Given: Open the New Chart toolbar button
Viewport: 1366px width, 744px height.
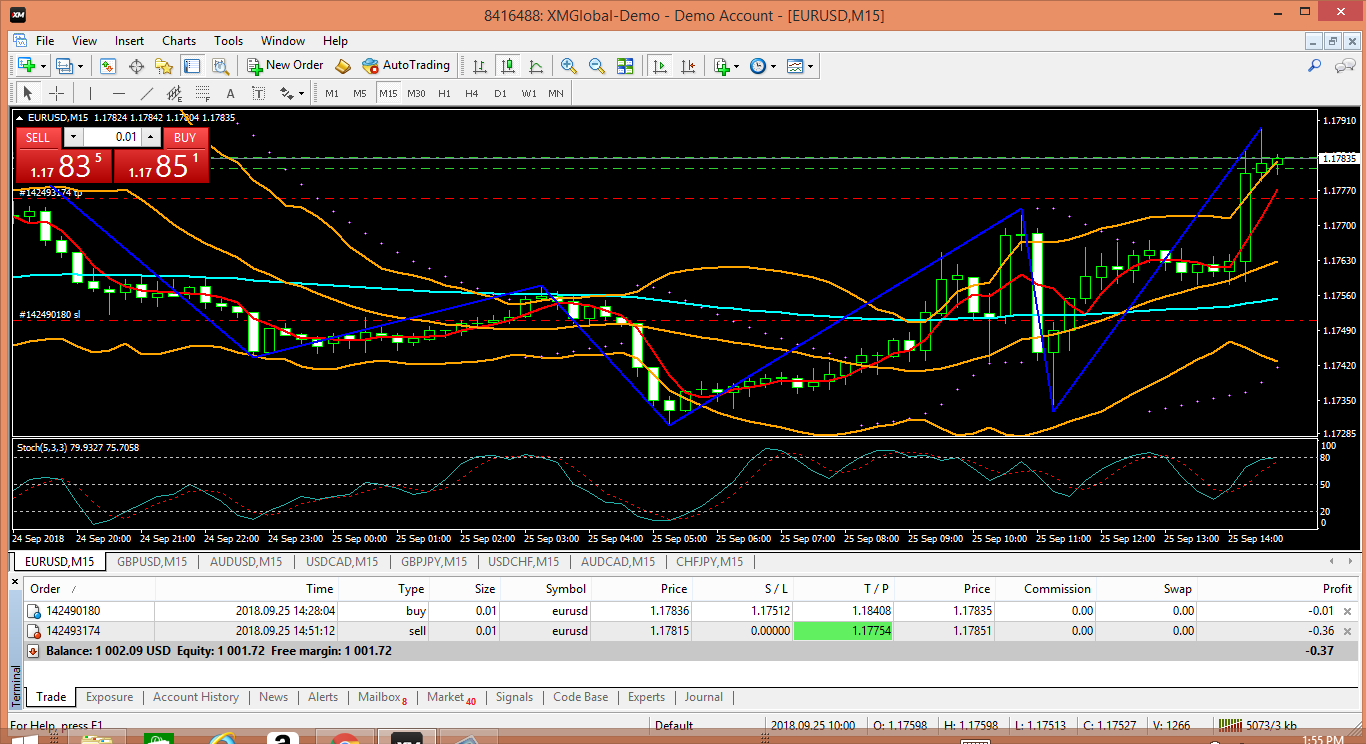Looking at the screenshot, I should (27, 66).
